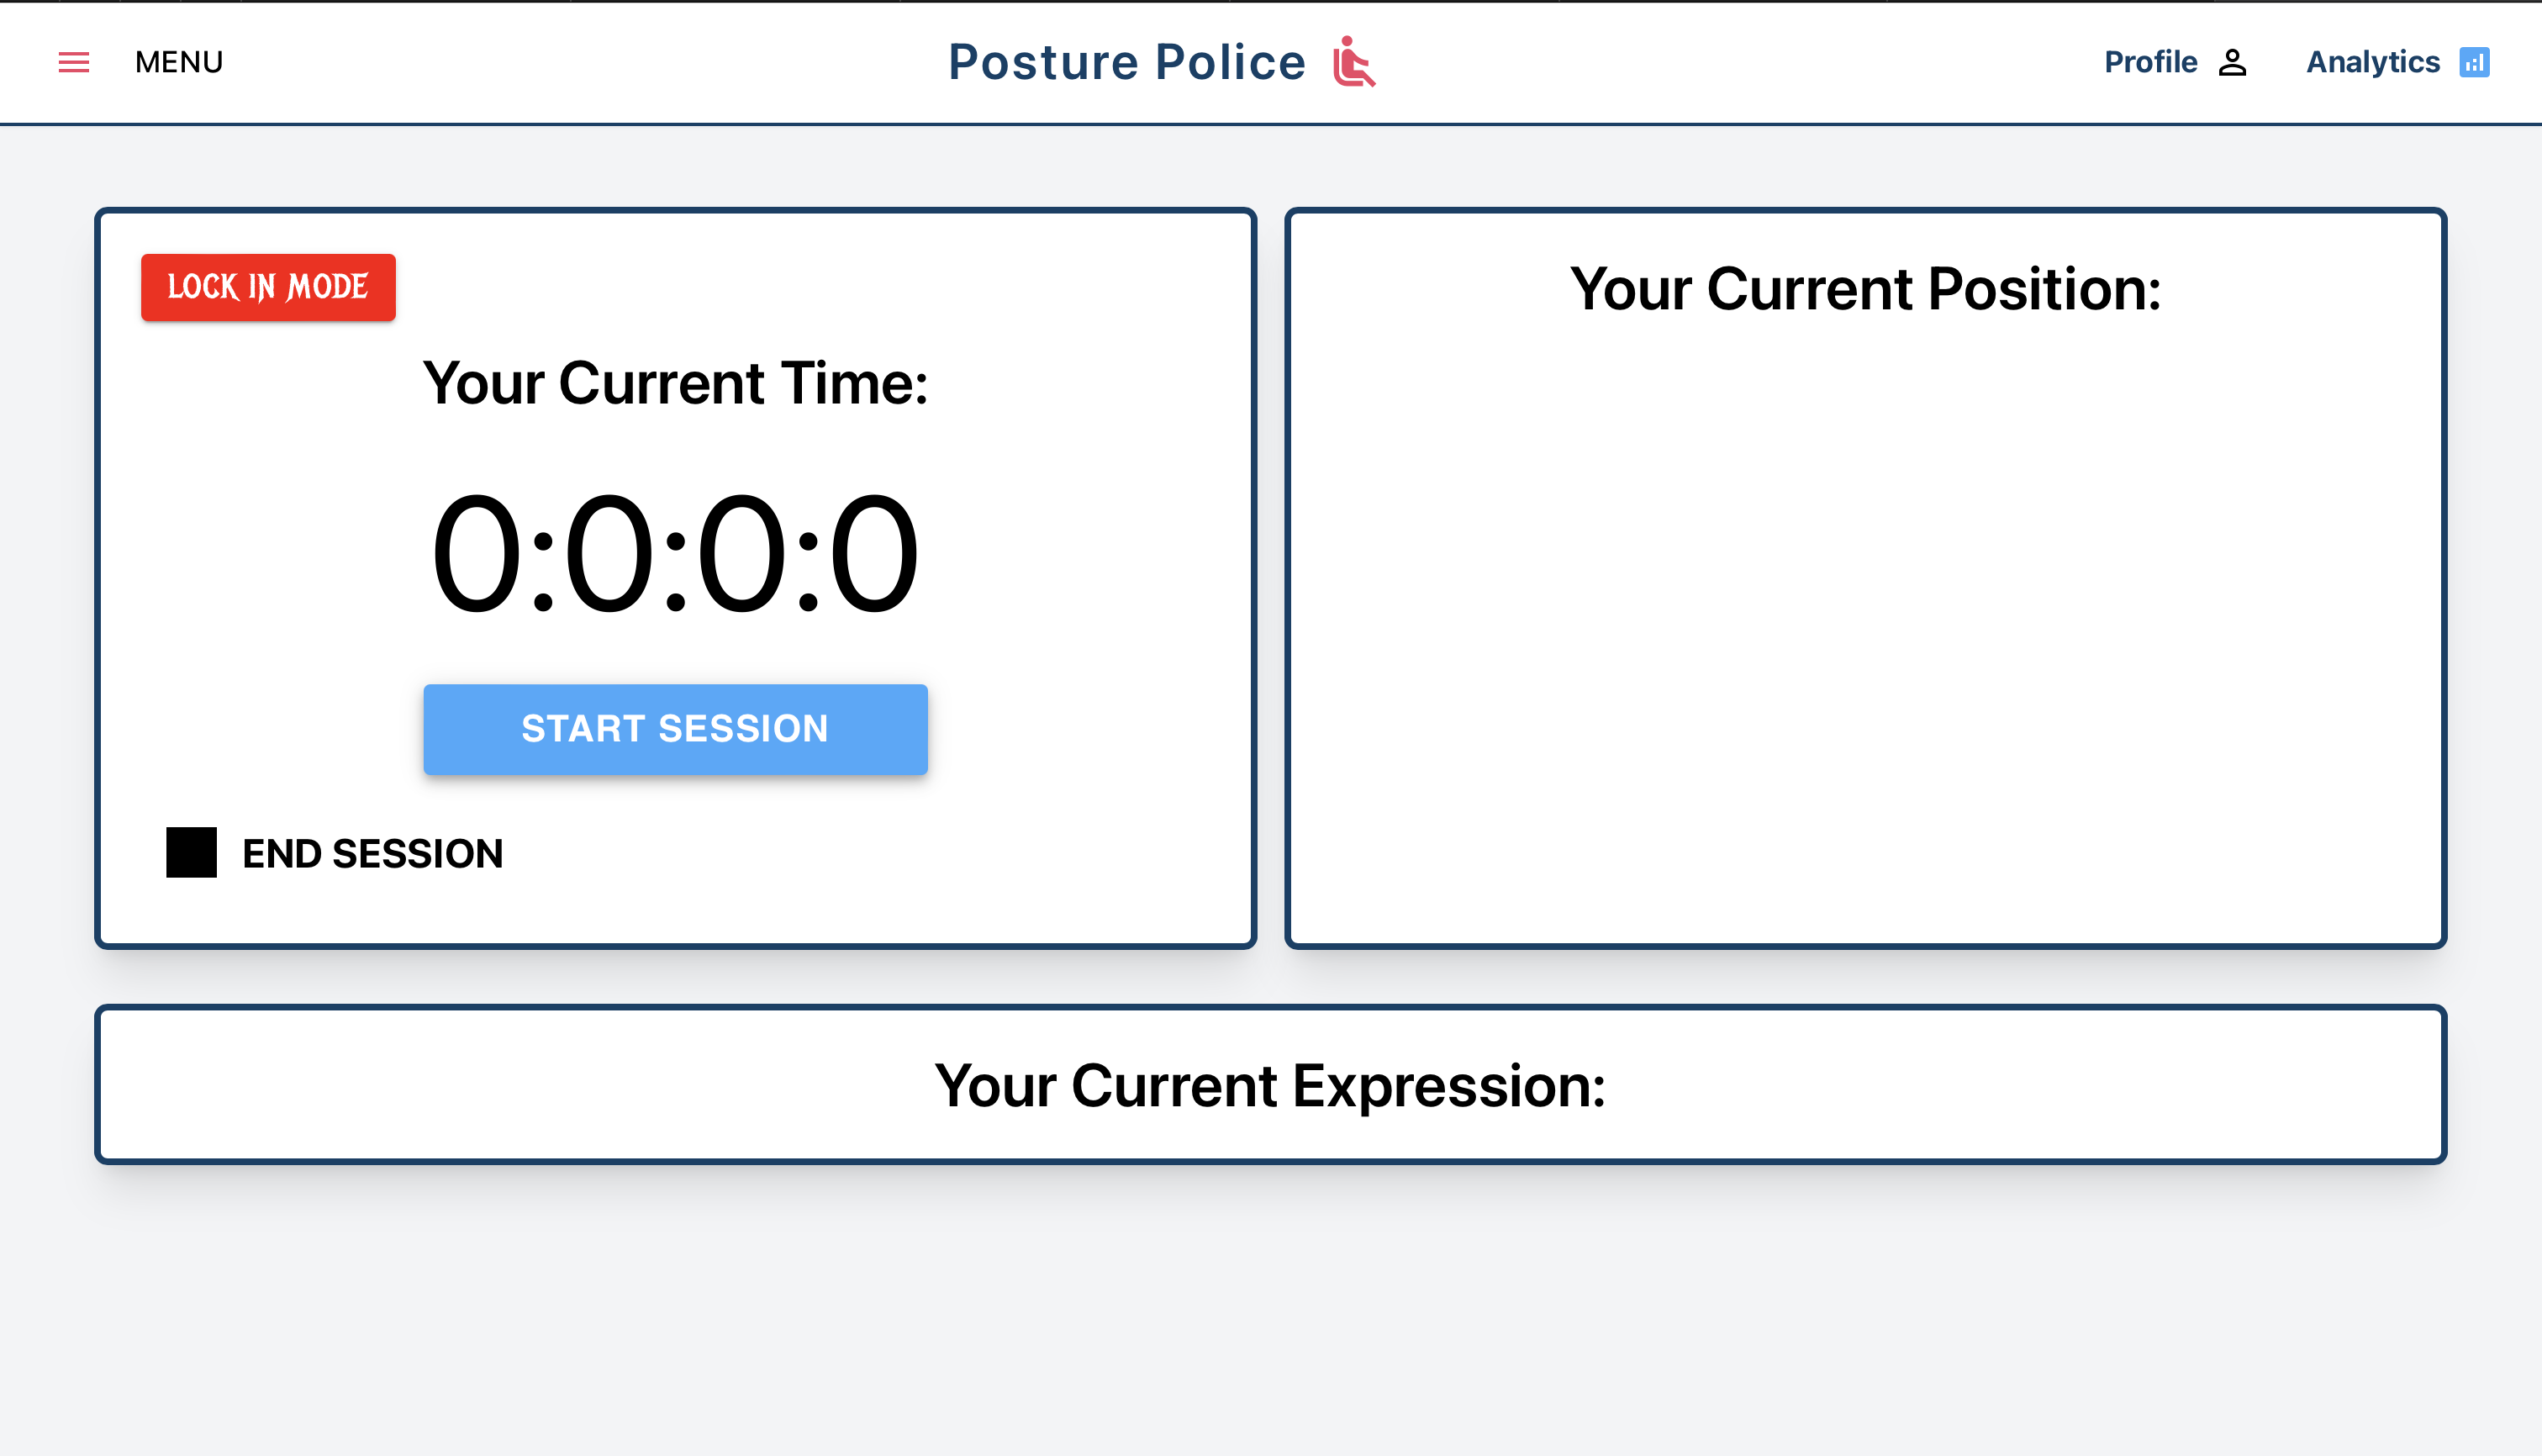
Task: Click the black stop square icon
Action: click(x=191, y=852)
